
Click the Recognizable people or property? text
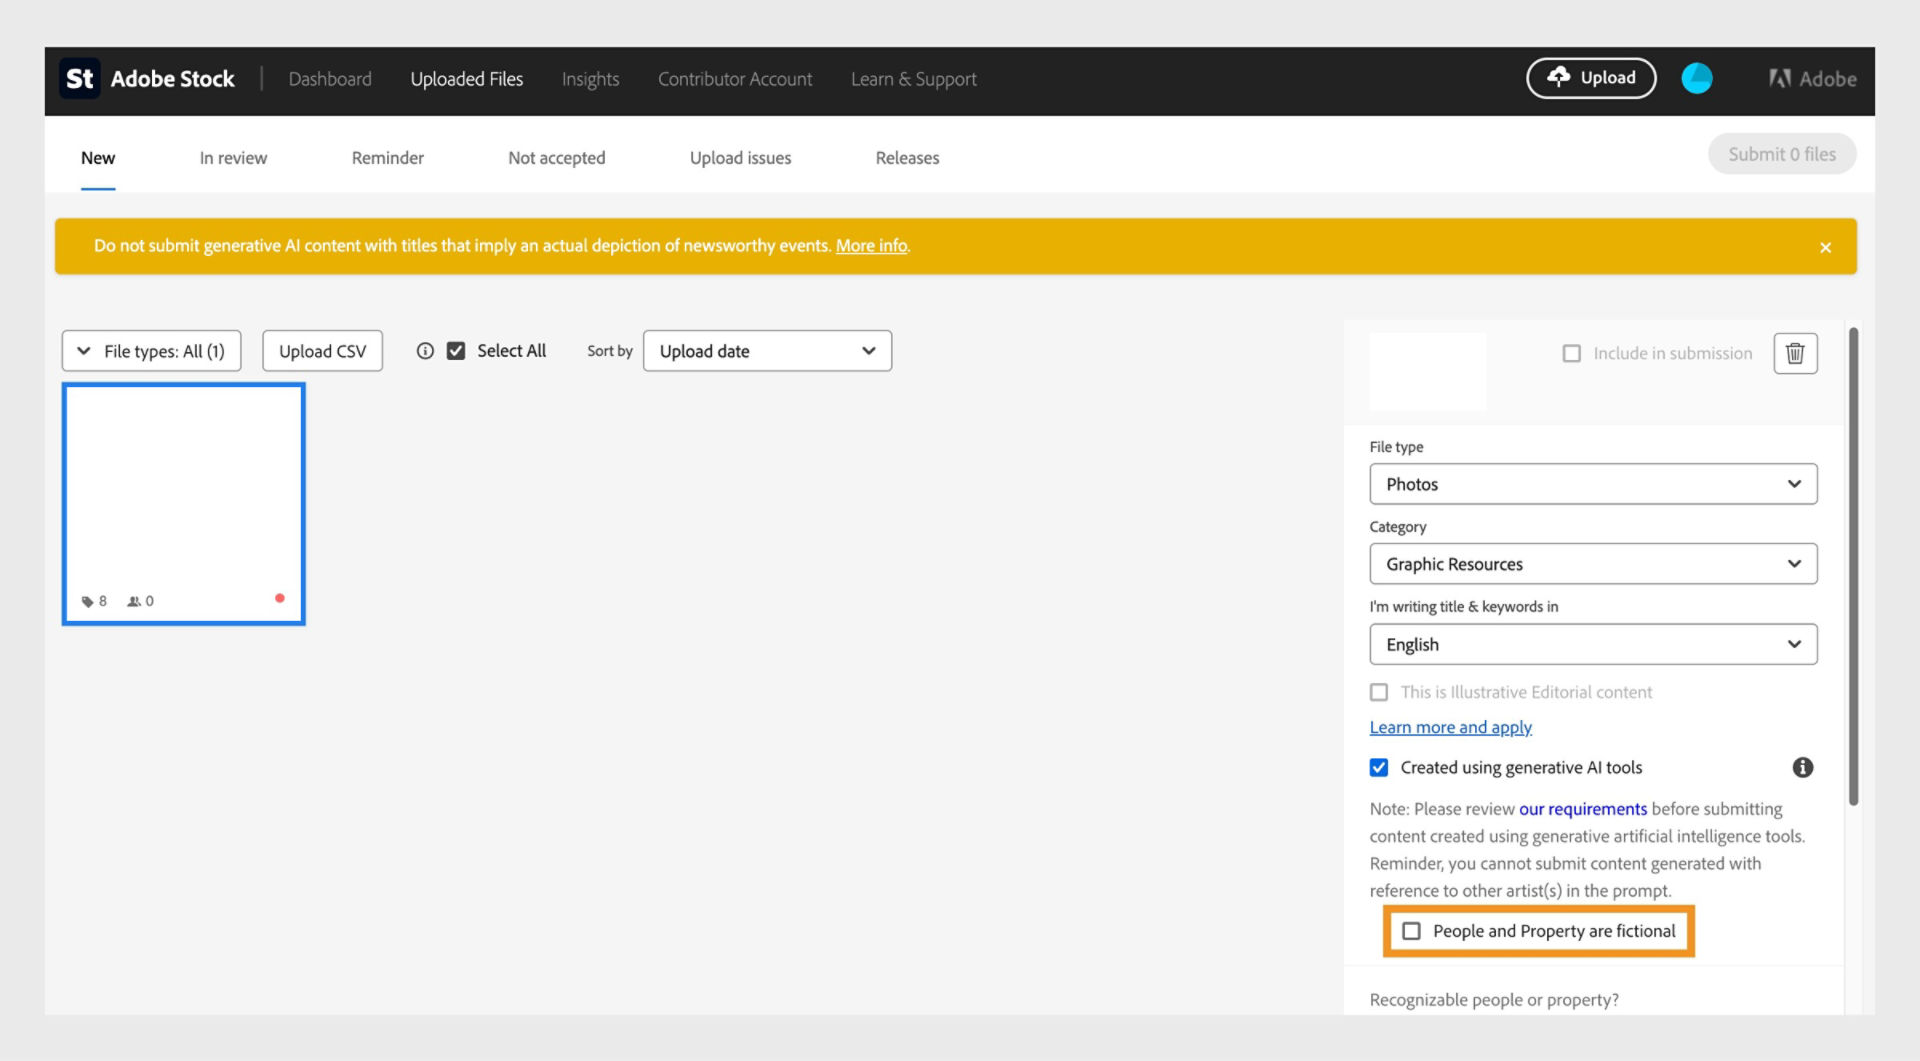[1494, 1000]
